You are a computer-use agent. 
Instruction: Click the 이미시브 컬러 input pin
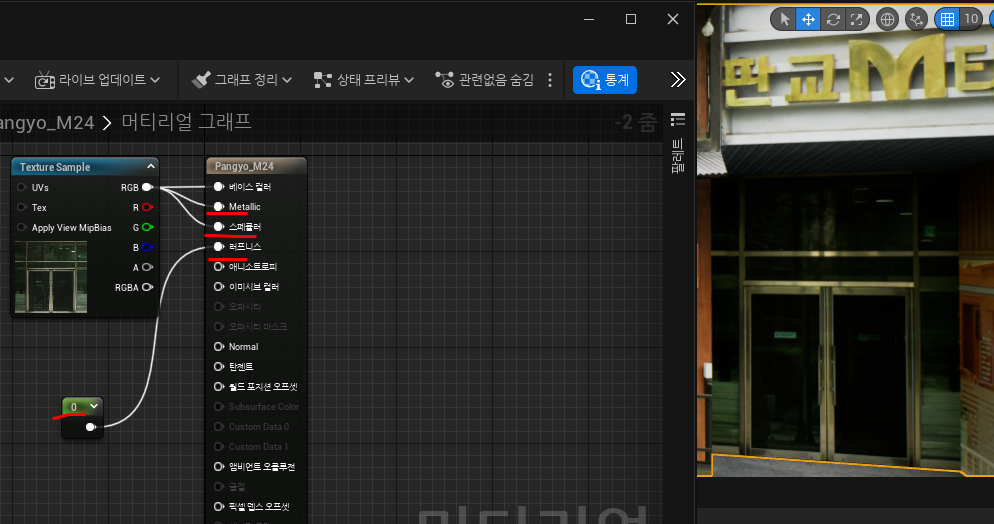point(219,286)
